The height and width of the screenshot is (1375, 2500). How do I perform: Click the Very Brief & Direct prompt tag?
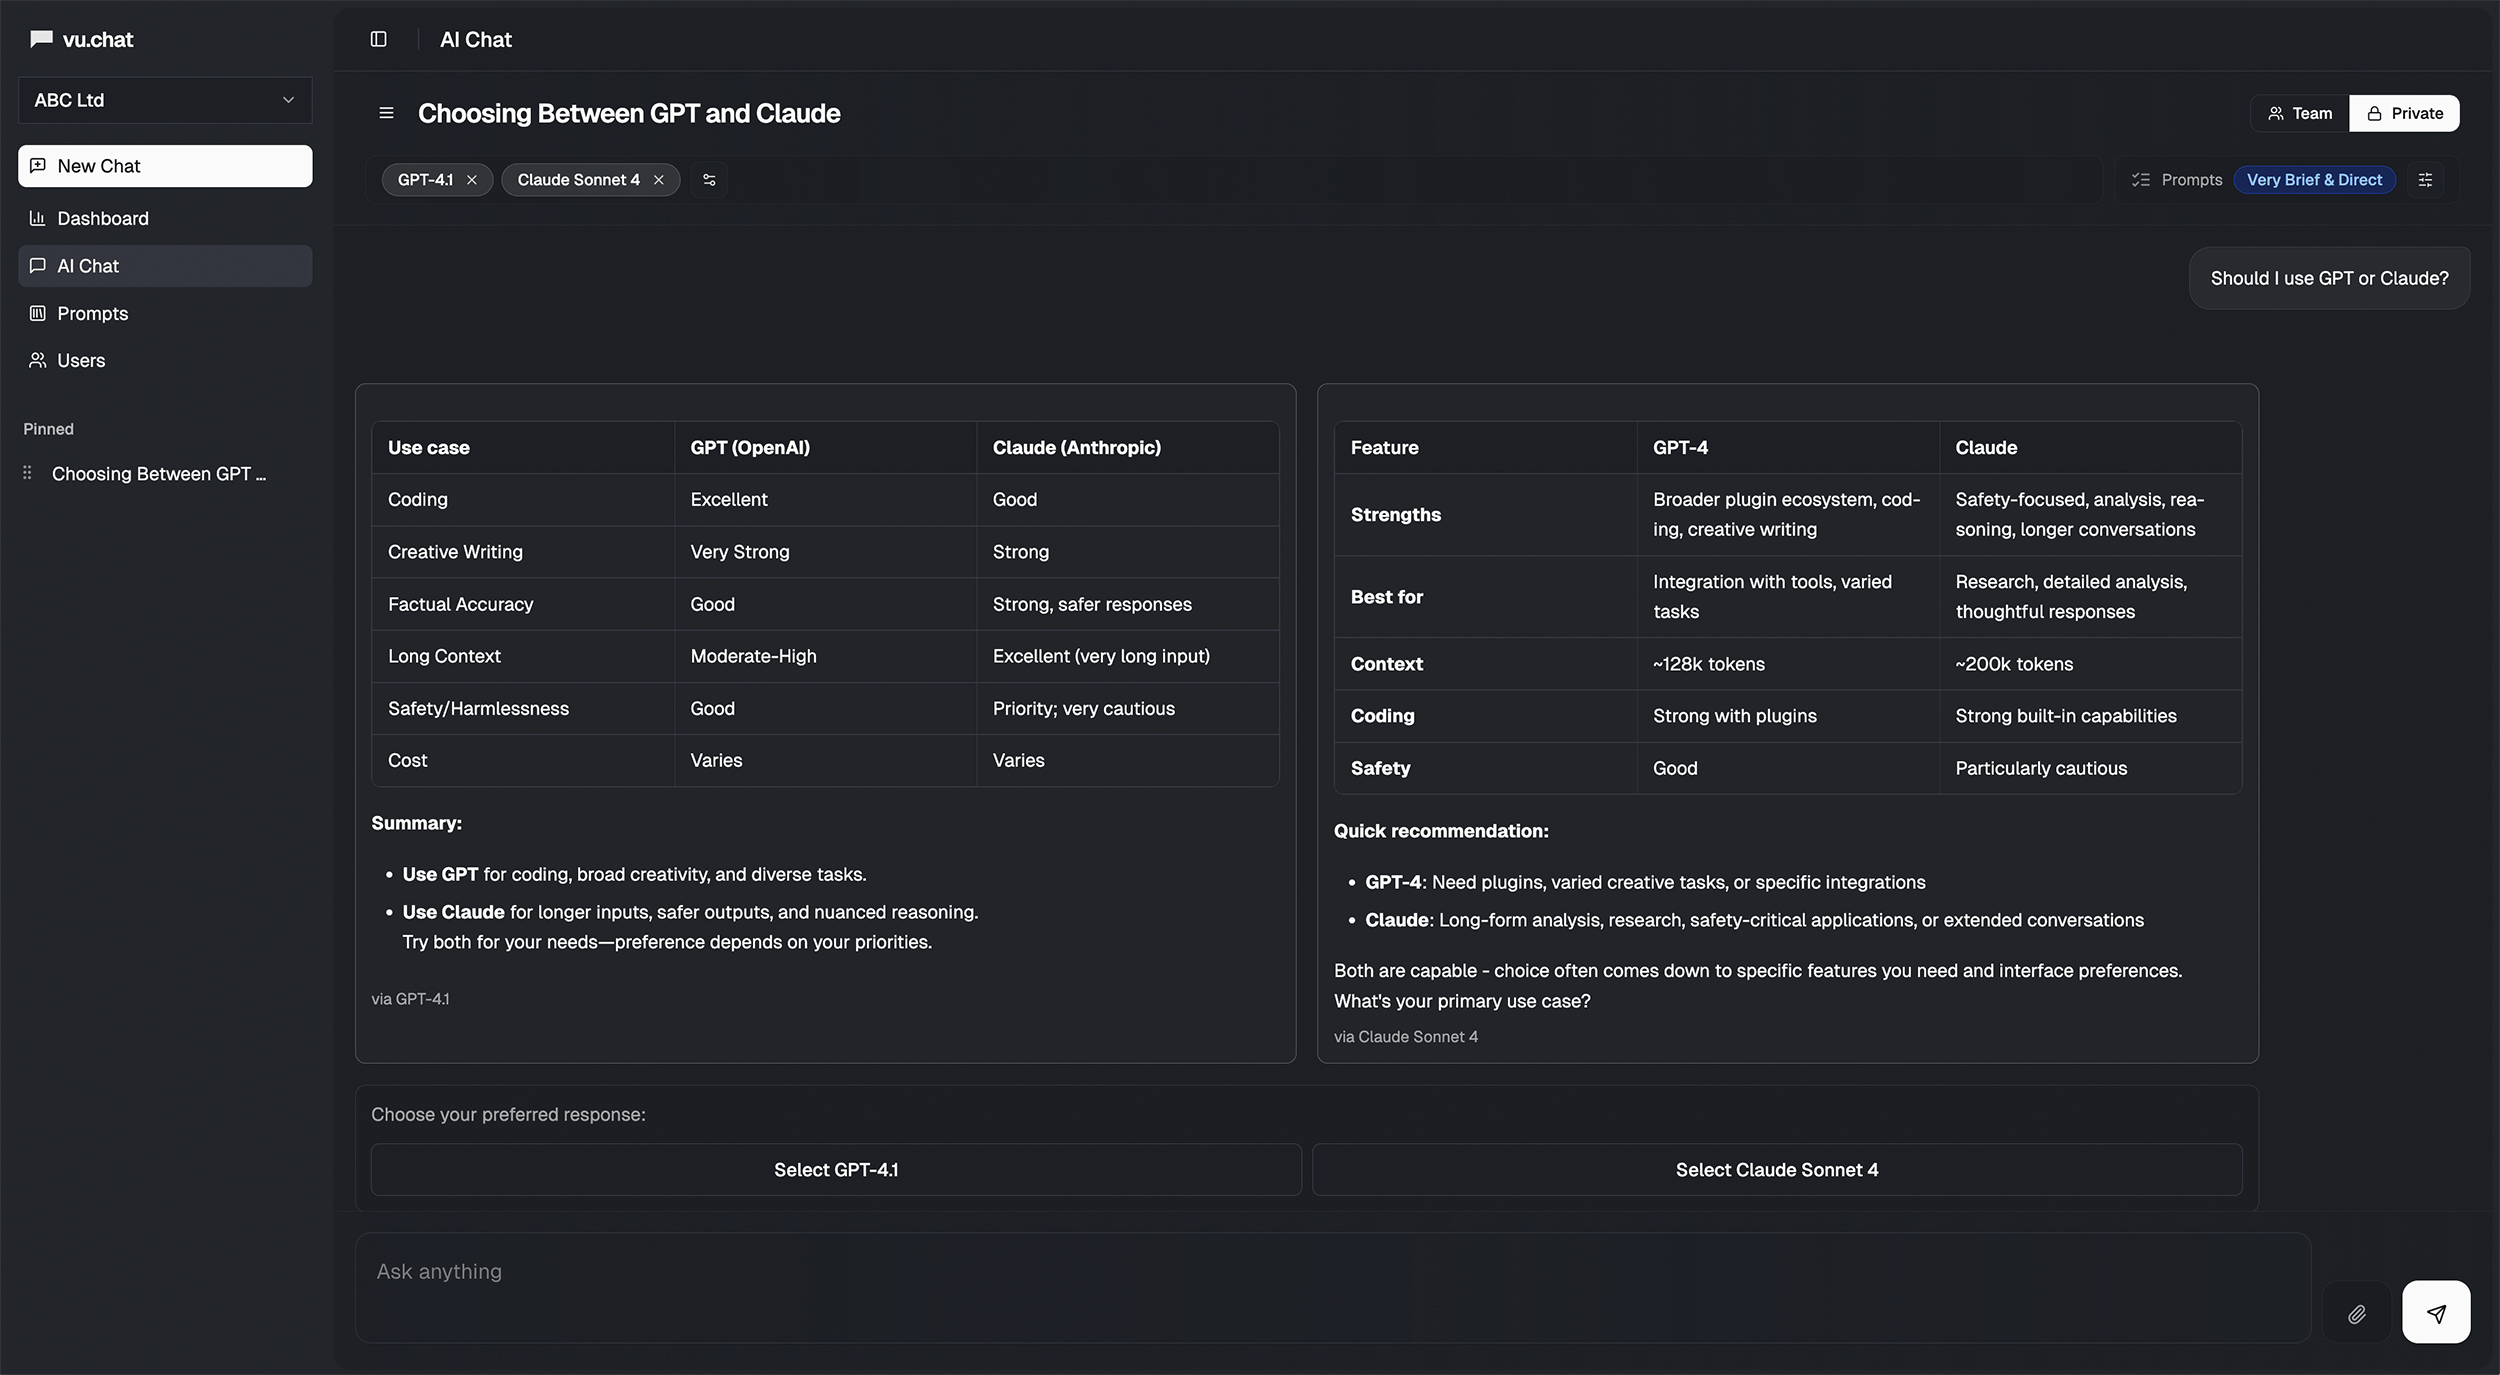click(2314, 180)
